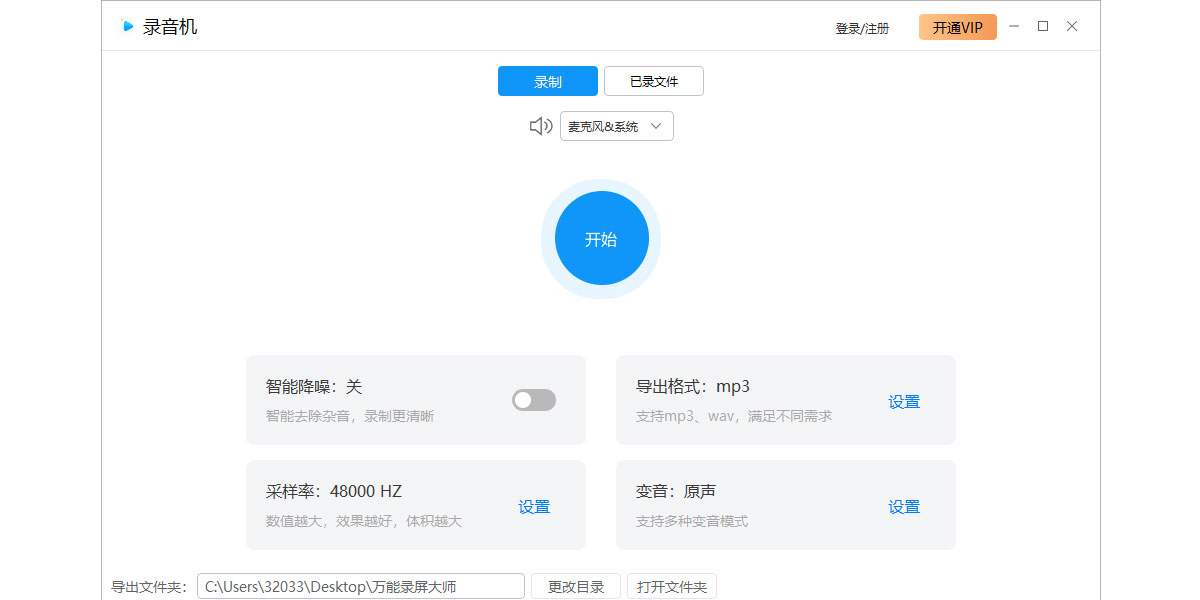Image resolution: width=1200 pixels, height=600 pixels.
Task: Click the 打开文件夹 button
Action: tap(672, 587)
